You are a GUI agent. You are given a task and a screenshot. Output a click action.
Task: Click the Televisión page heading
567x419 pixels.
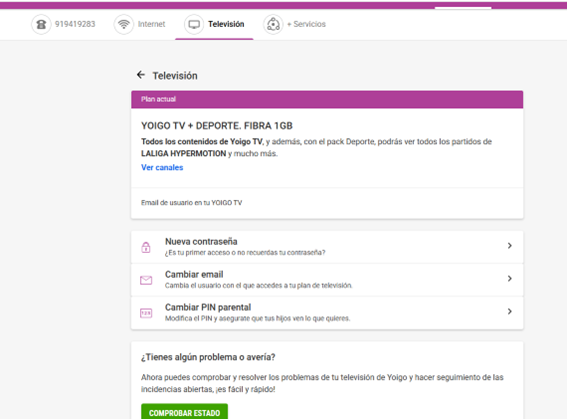click(175, 76)
